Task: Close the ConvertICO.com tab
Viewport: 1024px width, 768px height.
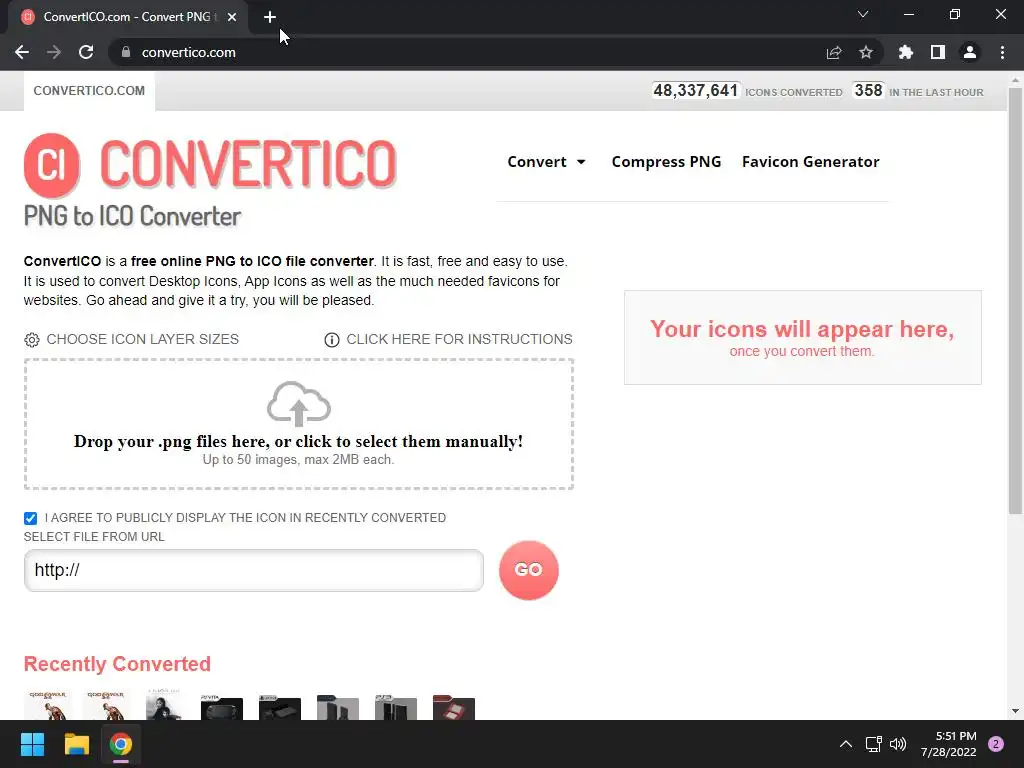Action: coord(232,17)
